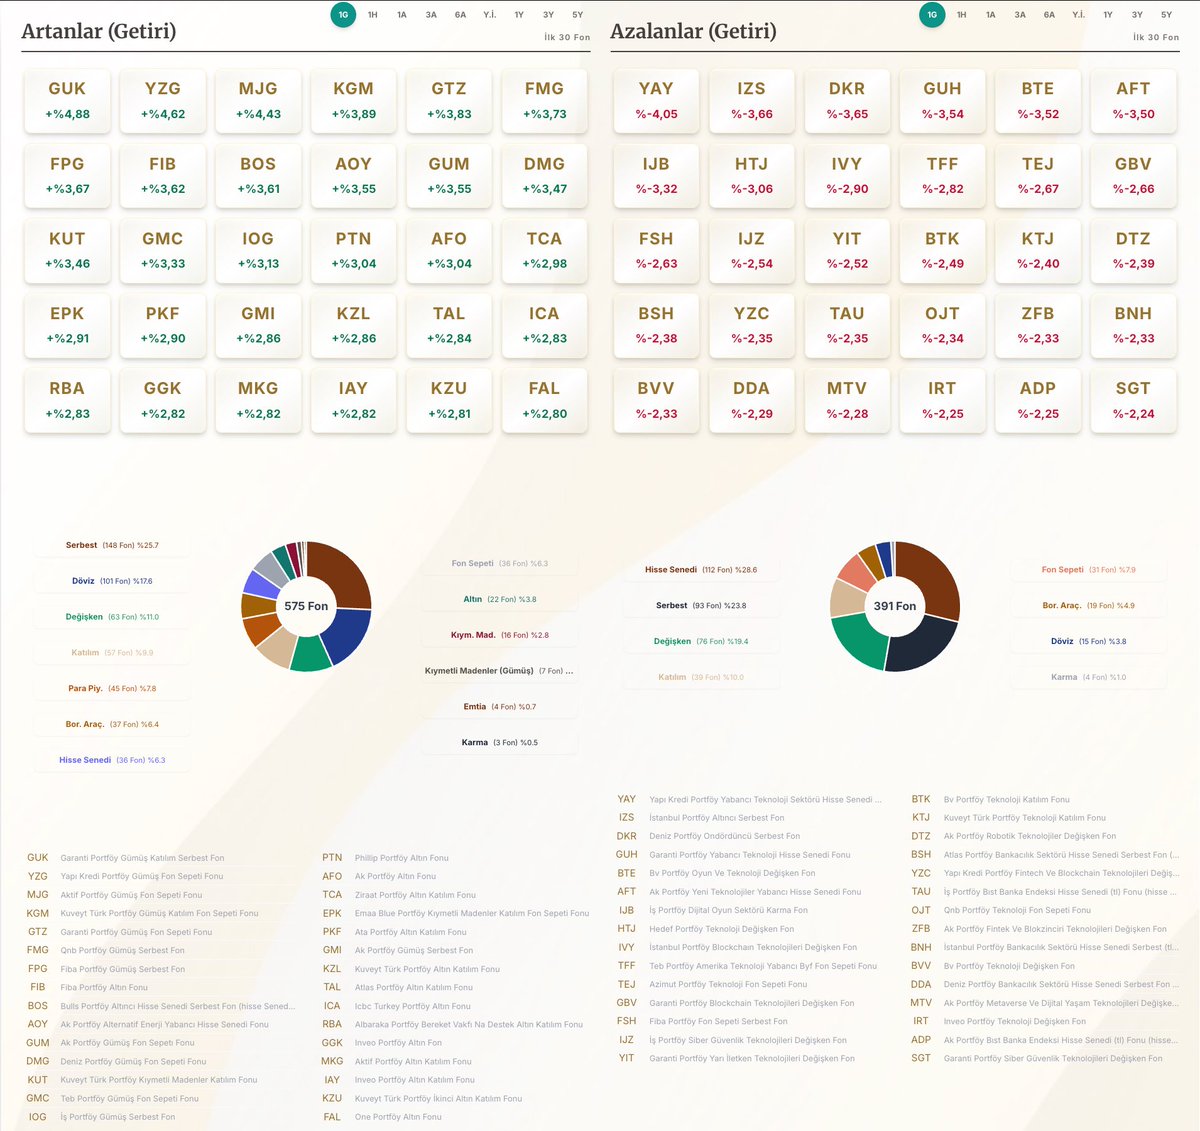Open Qnb Portföy Teknoloji Fon Sepeti Fonu
1200x1131 pixels.
click(x=1017, y=910)
